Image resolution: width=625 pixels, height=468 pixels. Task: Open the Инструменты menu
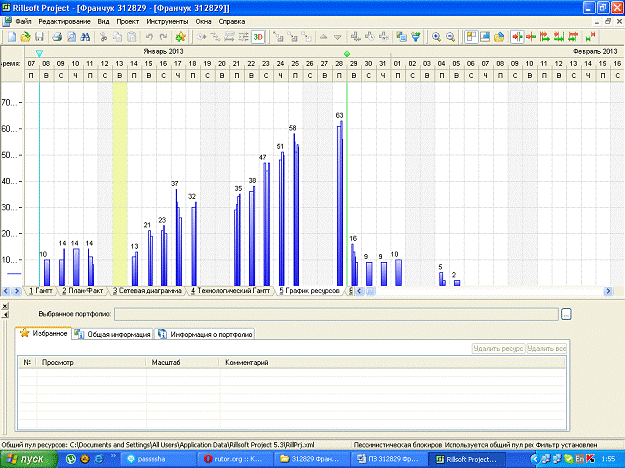coord(165,21)
